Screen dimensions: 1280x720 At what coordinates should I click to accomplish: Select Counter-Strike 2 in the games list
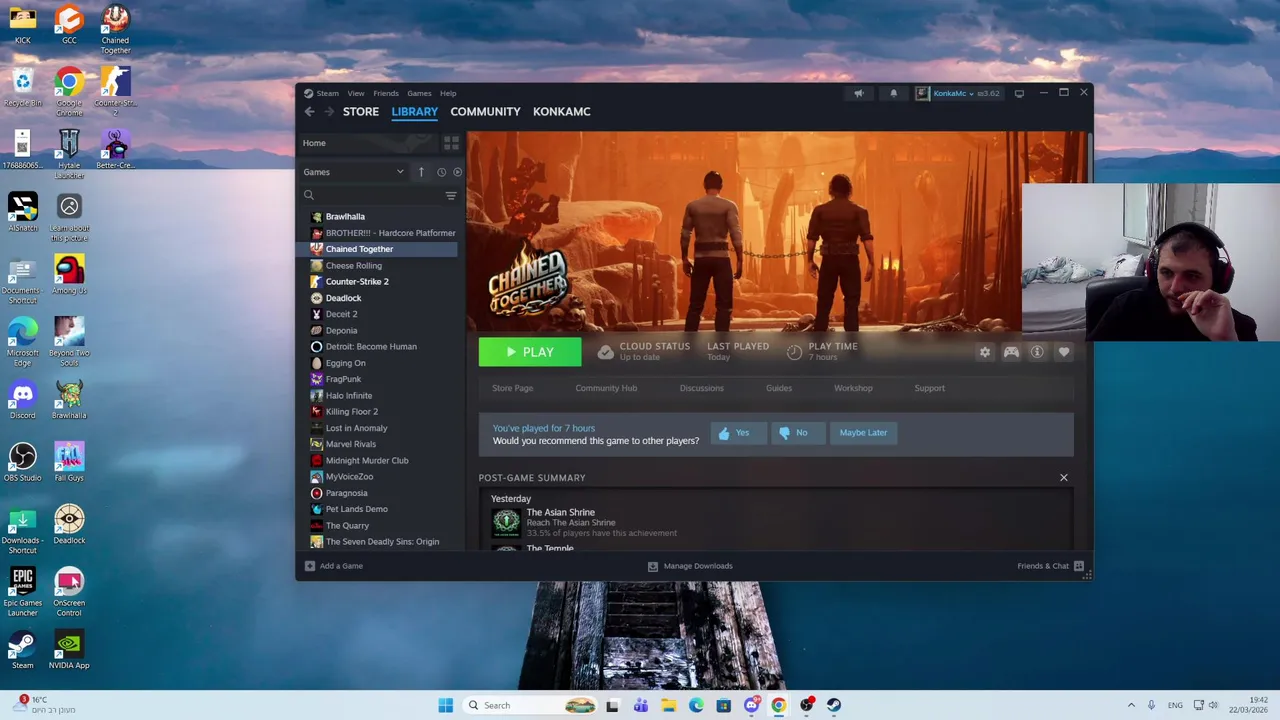coord(380,282)
